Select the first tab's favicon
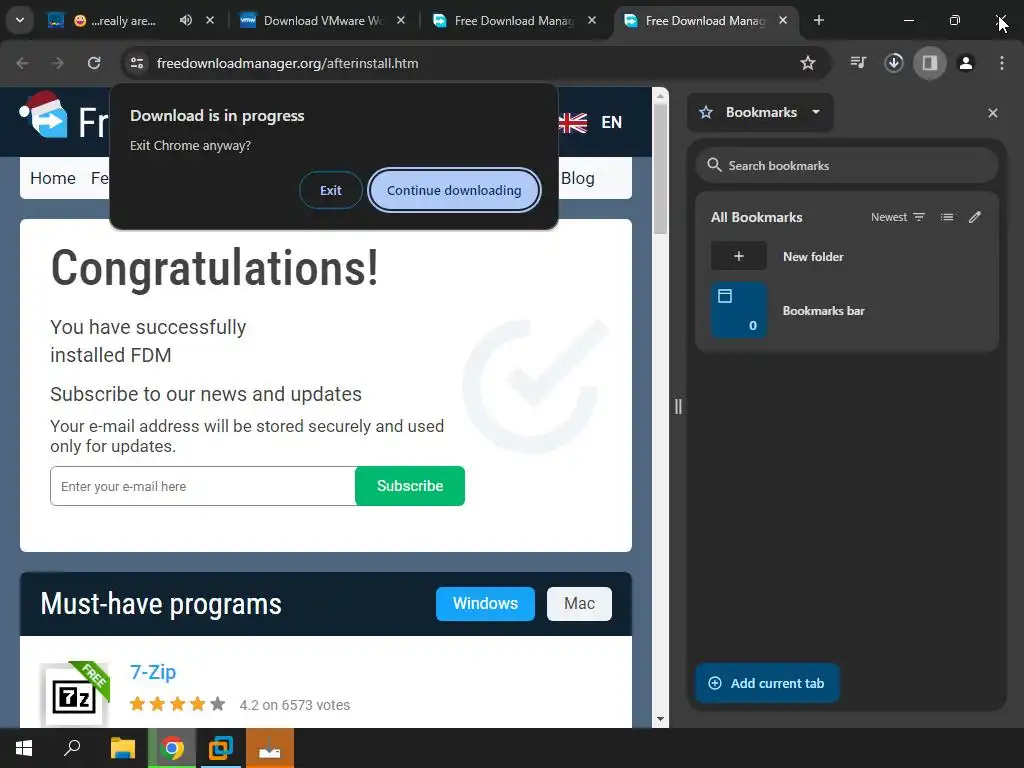Viewport: 1024px width, 768px height. pyautogui.click(x=56, y=20)
